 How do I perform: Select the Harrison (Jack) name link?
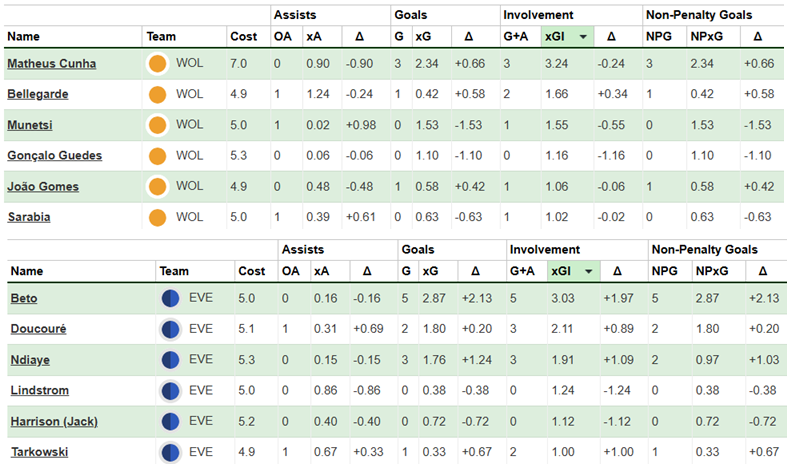pos(54,421)
